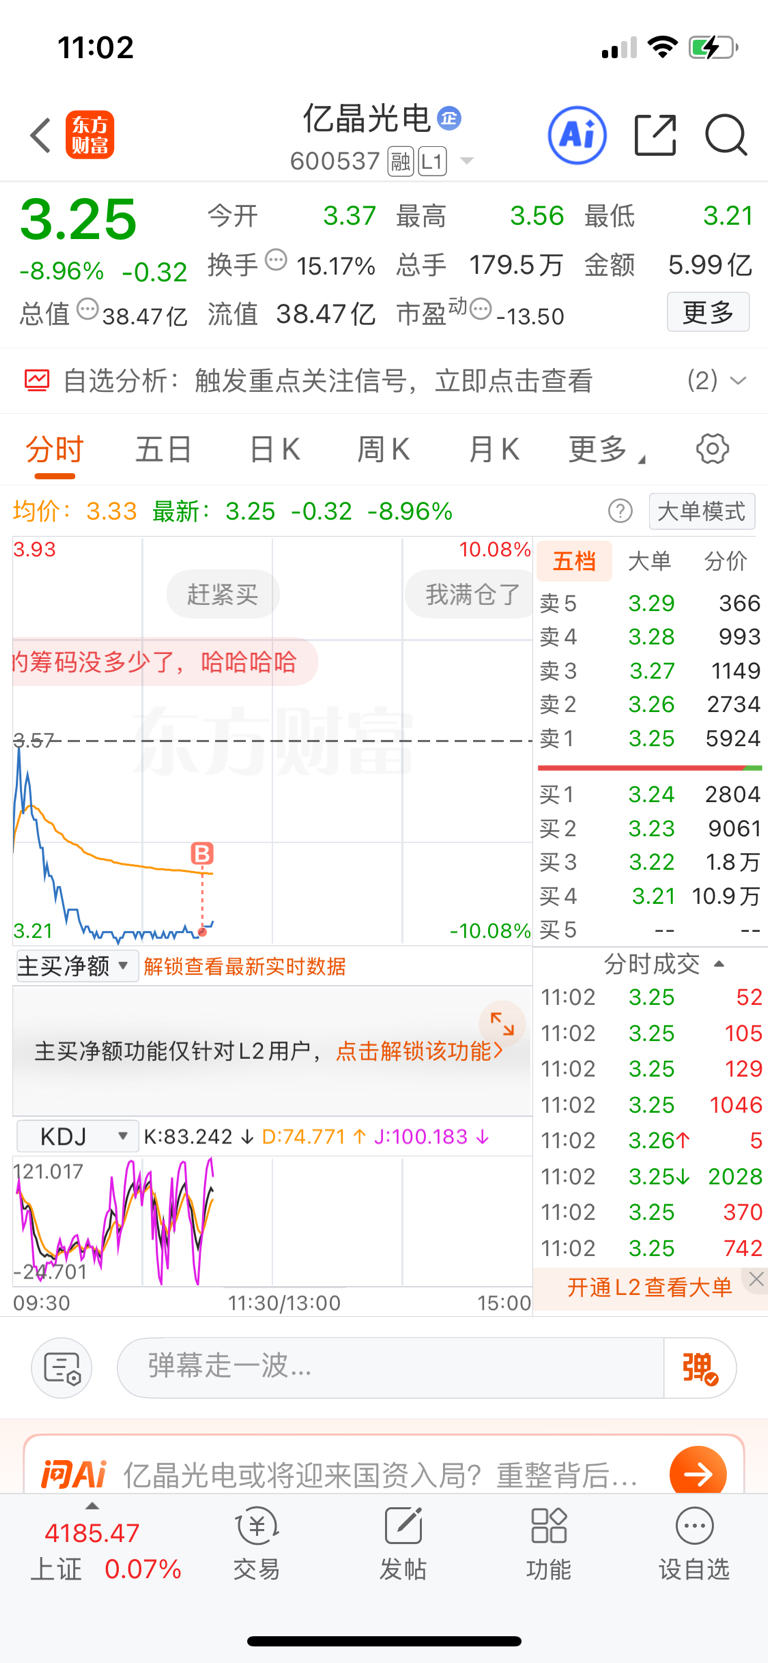This screenshot has height=1663, width=768.
Task: Select the 分价 tab
Action: point(725,561)
